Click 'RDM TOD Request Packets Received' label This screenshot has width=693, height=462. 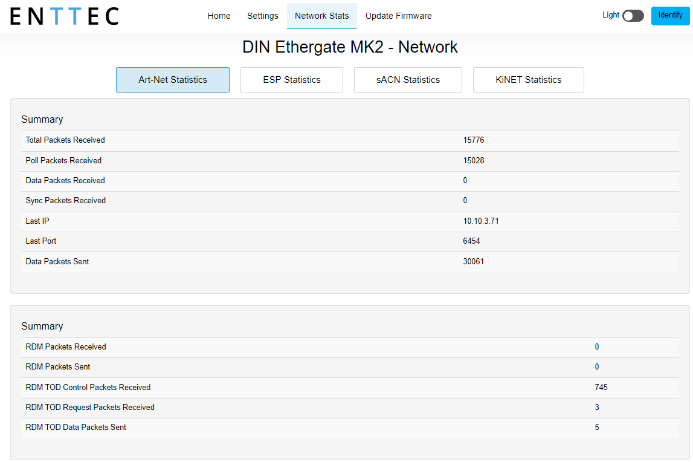point(90,407)
